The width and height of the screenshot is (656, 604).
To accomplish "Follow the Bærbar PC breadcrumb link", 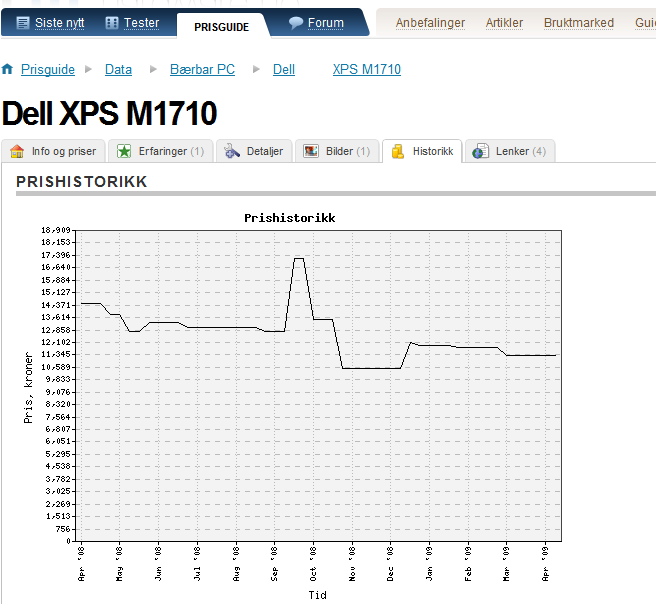I will coord(202,69).
